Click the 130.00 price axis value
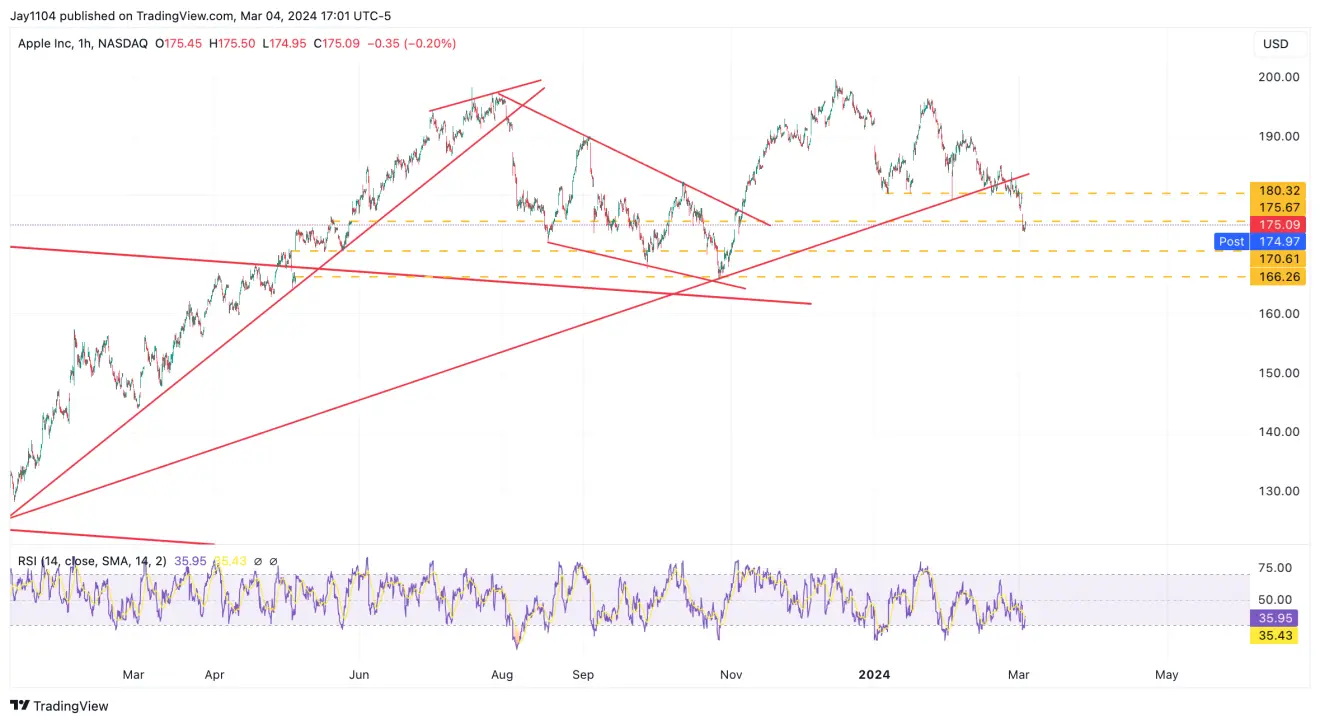 (1280, 491)
